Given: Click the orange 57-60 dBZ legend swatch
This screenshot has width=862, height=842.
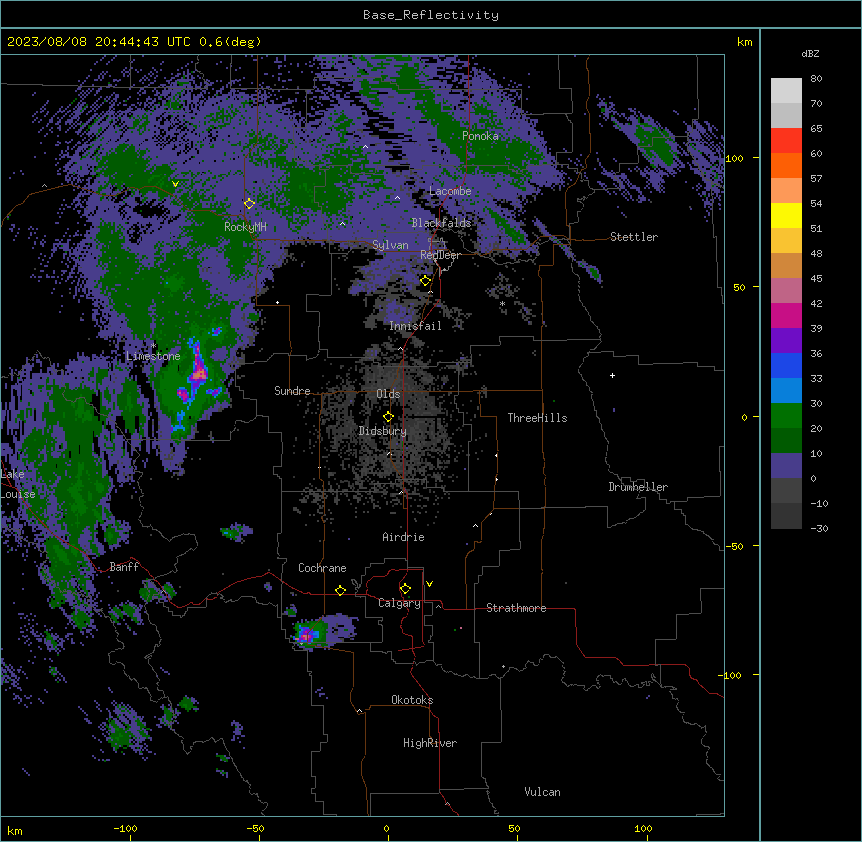Looking at the screenshot, I should pos(786,165).
